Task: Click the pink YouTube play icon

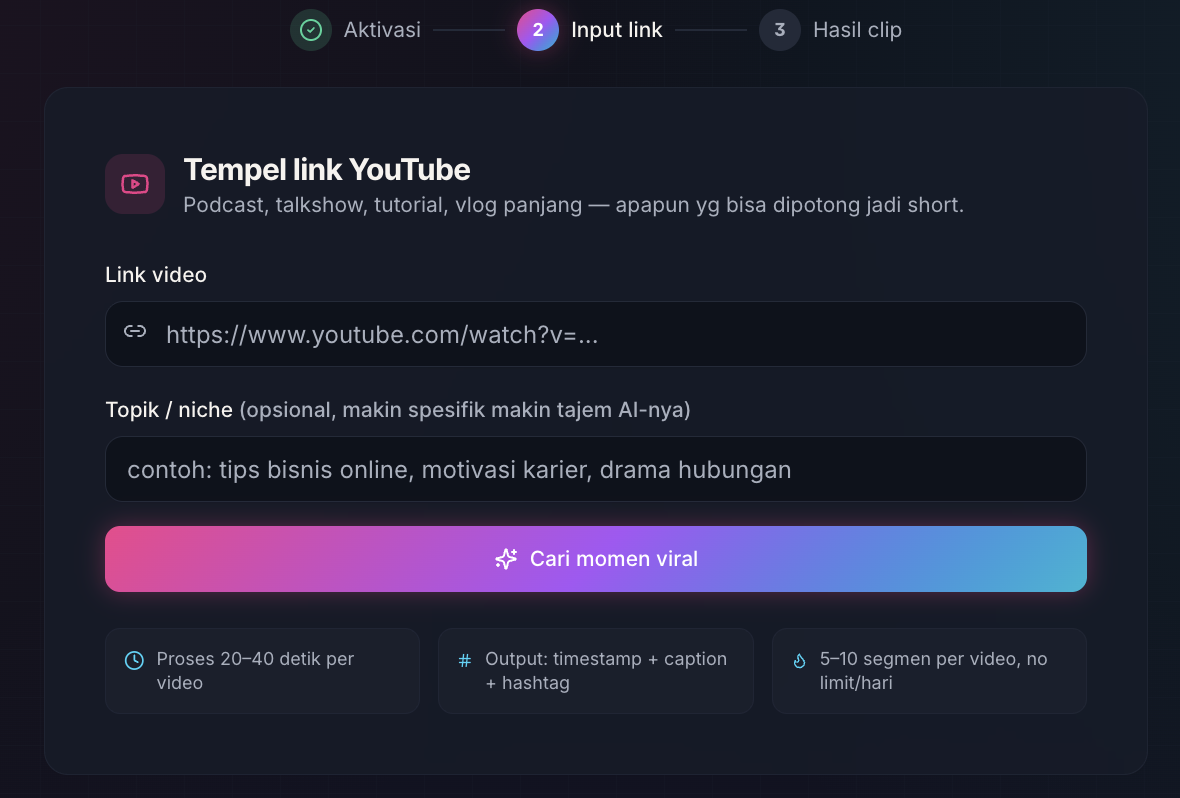Action: point(135,184)
